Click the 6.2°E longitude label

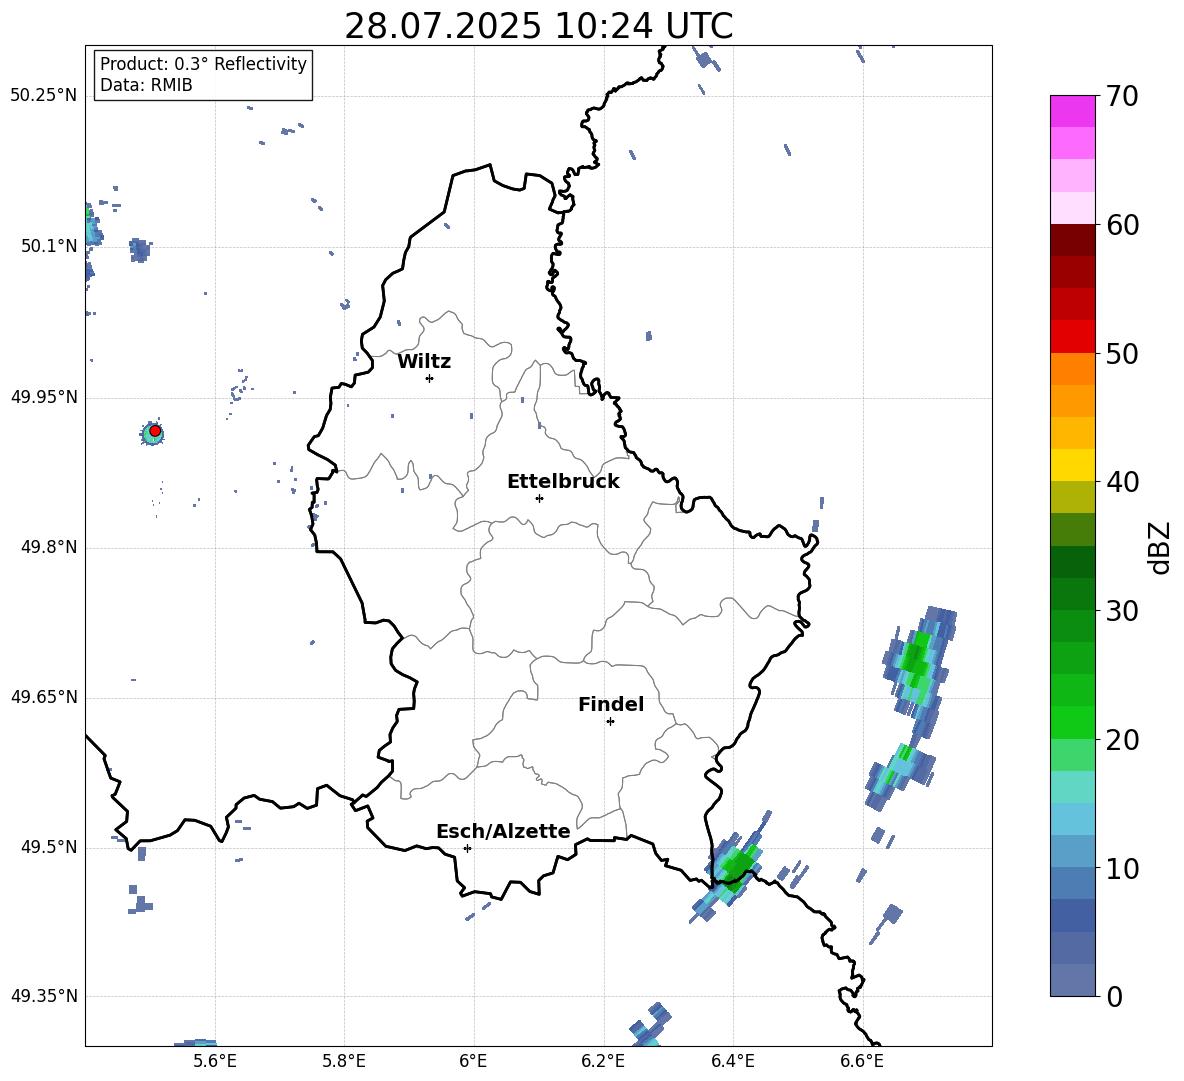(603, 1061)
